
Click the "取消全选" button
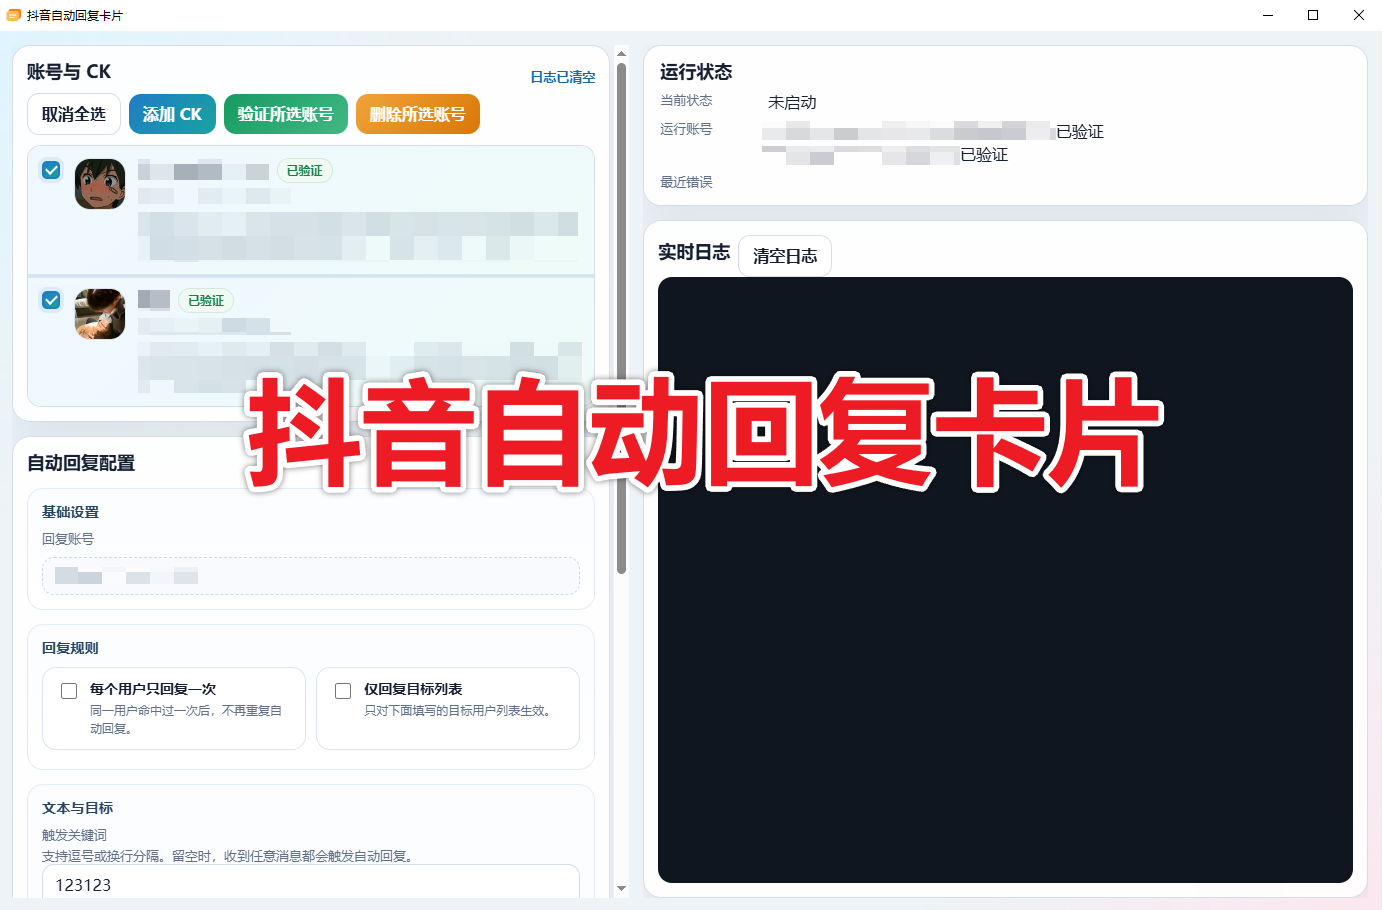point(73,114)
